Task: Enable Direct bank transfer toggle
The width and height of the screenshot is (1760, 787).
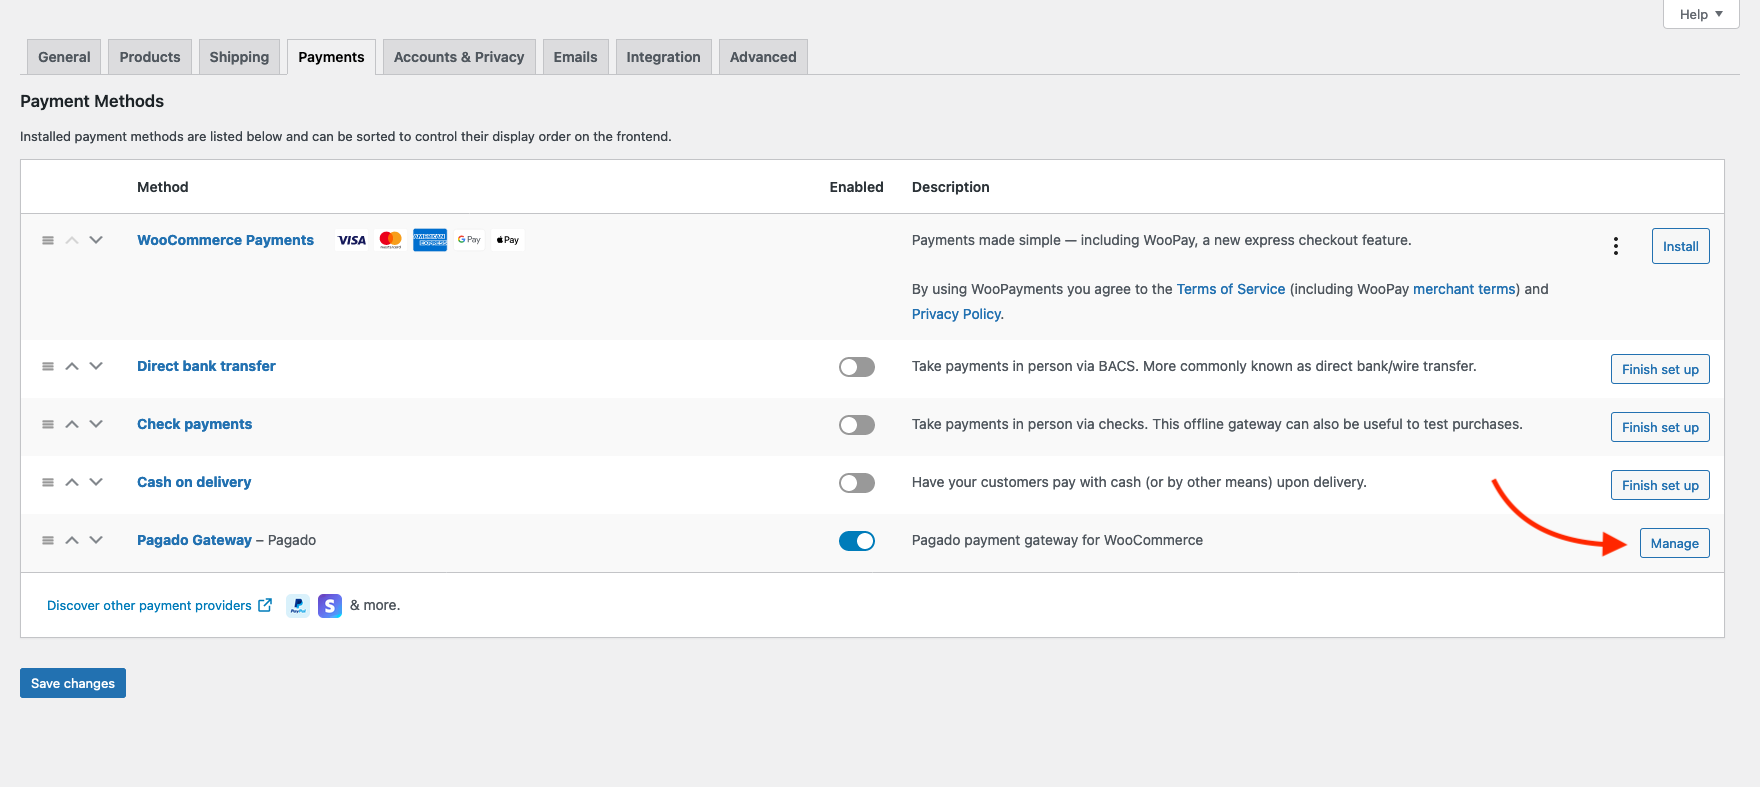Action: pyautogui.click(x=857, y=367)
